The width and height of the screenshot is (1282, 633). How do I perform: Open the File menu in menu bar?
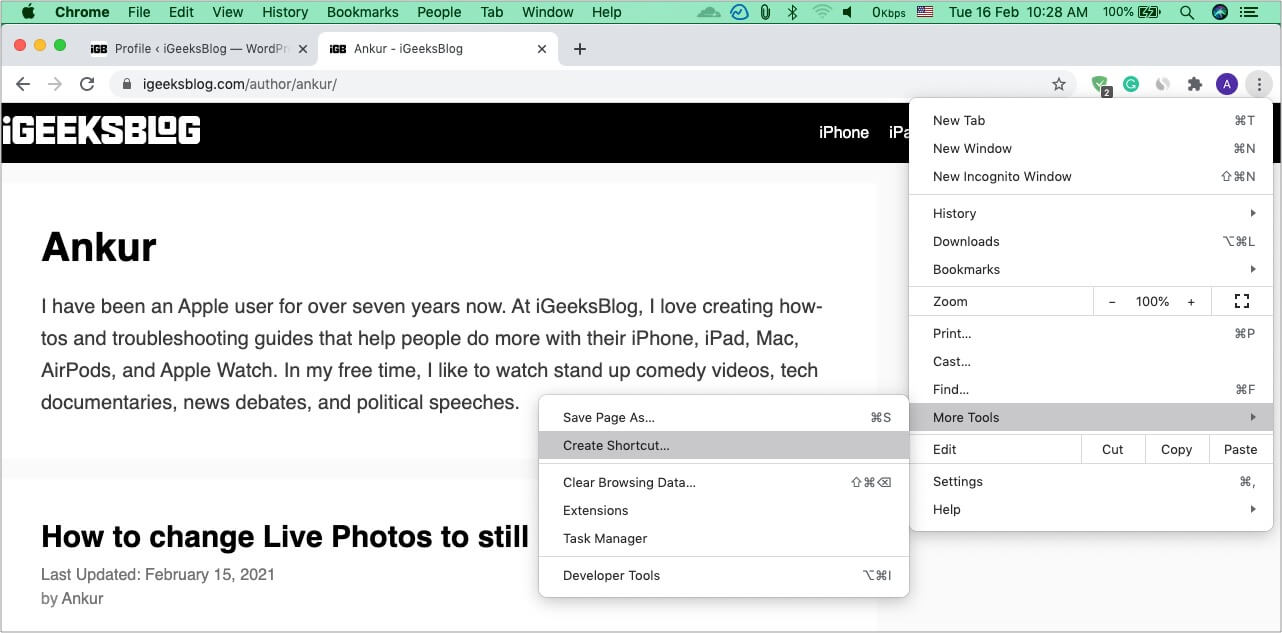pyautogui.click(x=139, y=12)
